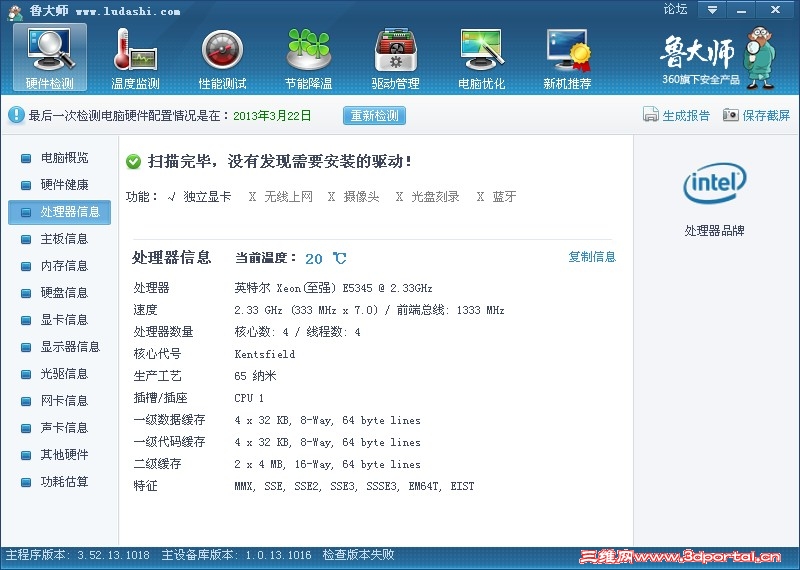Select 显卡信息 in the sidebar
This screenshot has height=570, width=800.
point(59,320)
